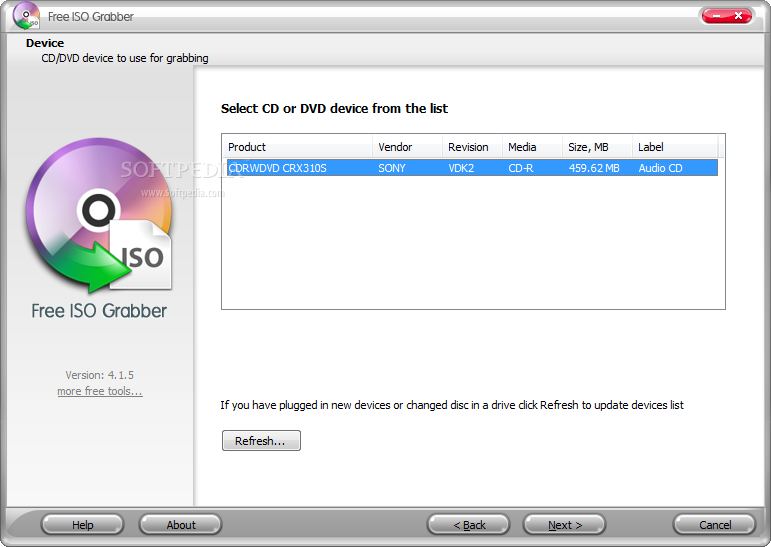Sort by the Label column header

click(675, 147)
